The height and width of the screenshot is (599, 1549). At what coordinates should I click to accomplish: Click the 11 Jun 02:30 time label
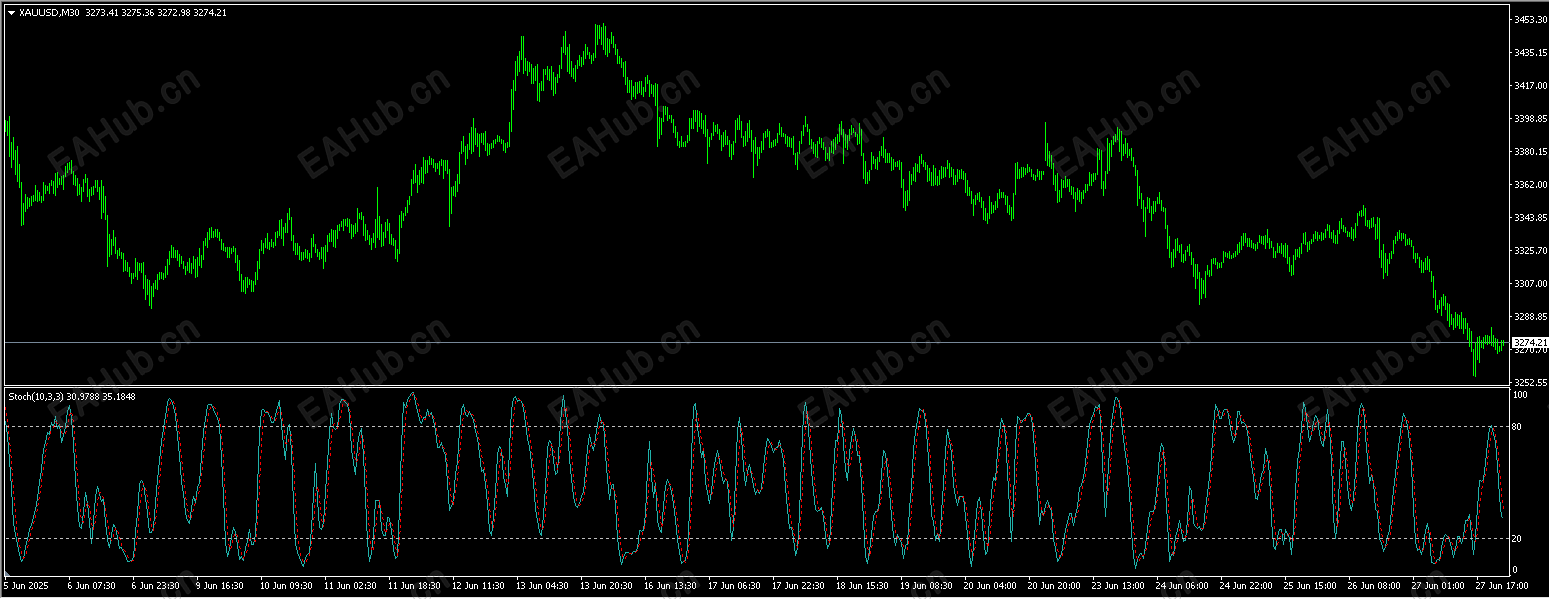[350, 586]
